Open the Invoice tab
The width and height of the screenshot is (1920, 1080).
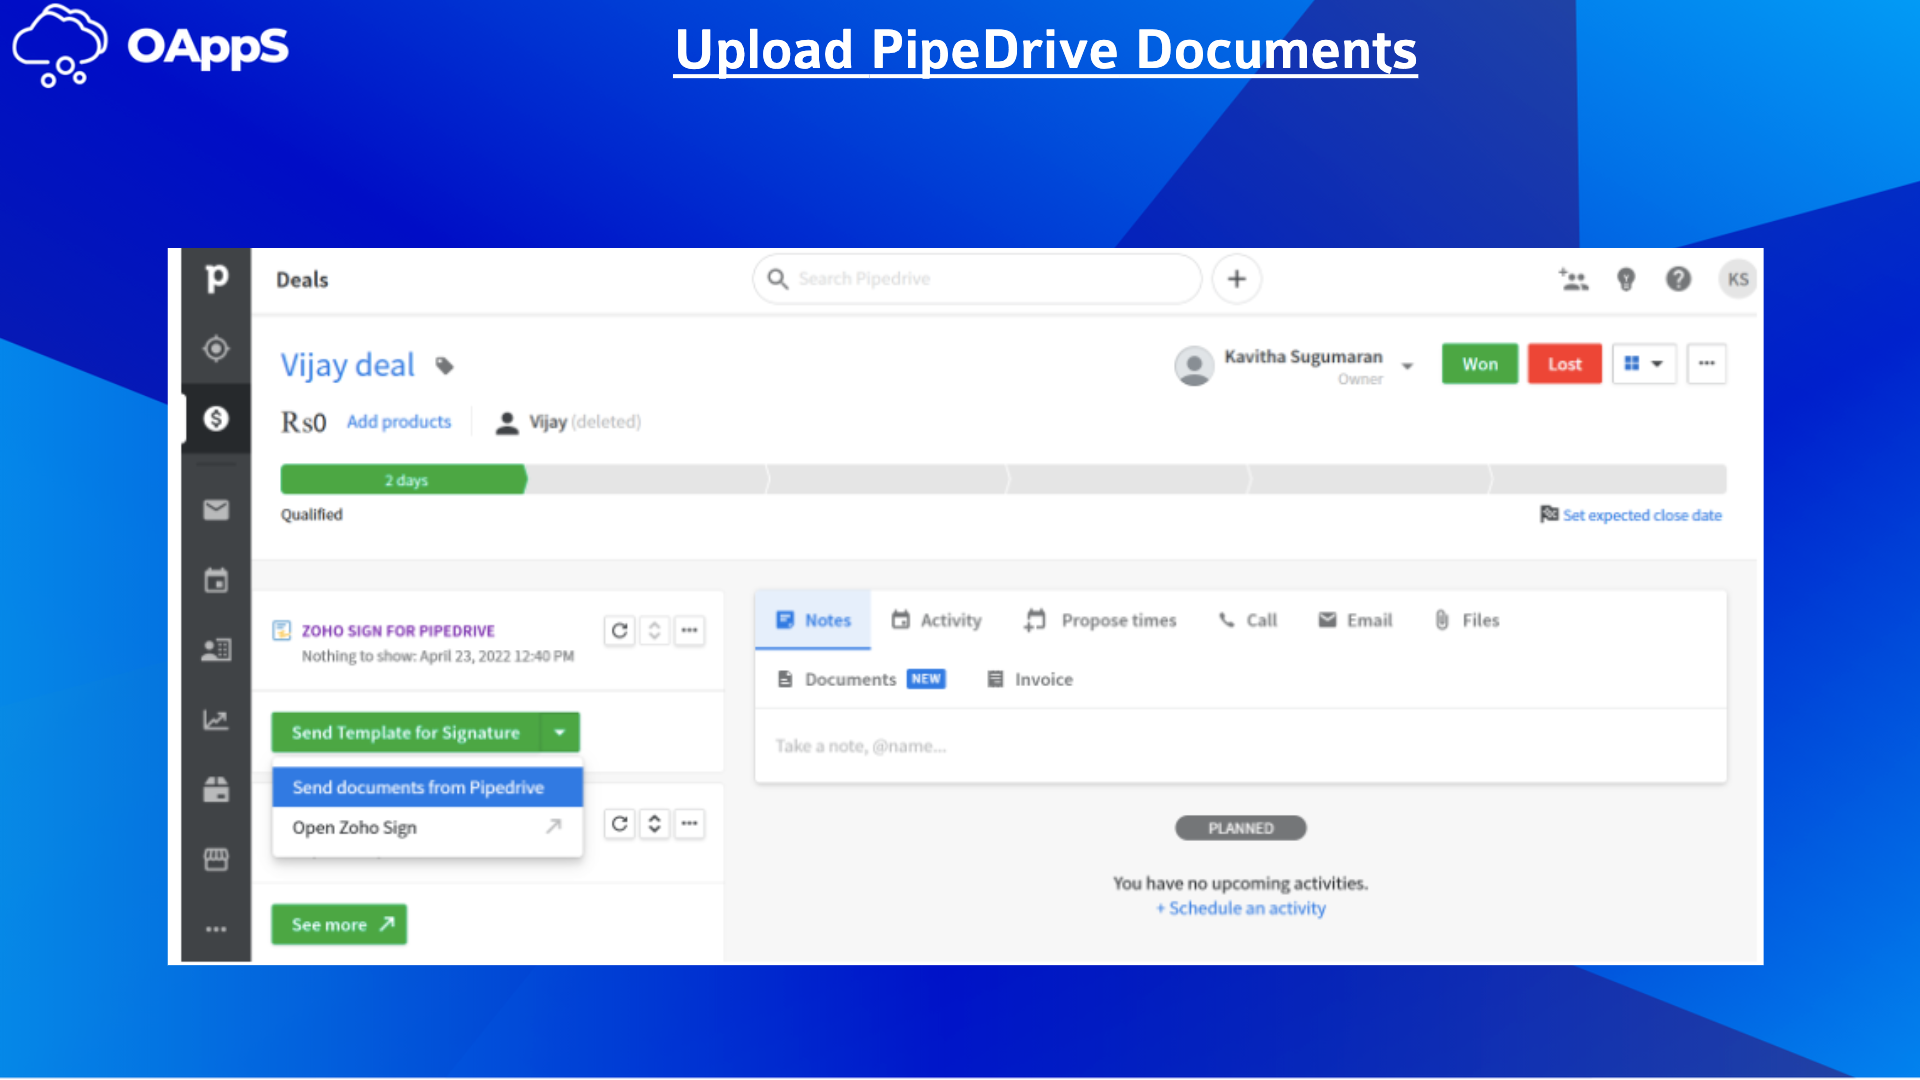(1030, 680)
